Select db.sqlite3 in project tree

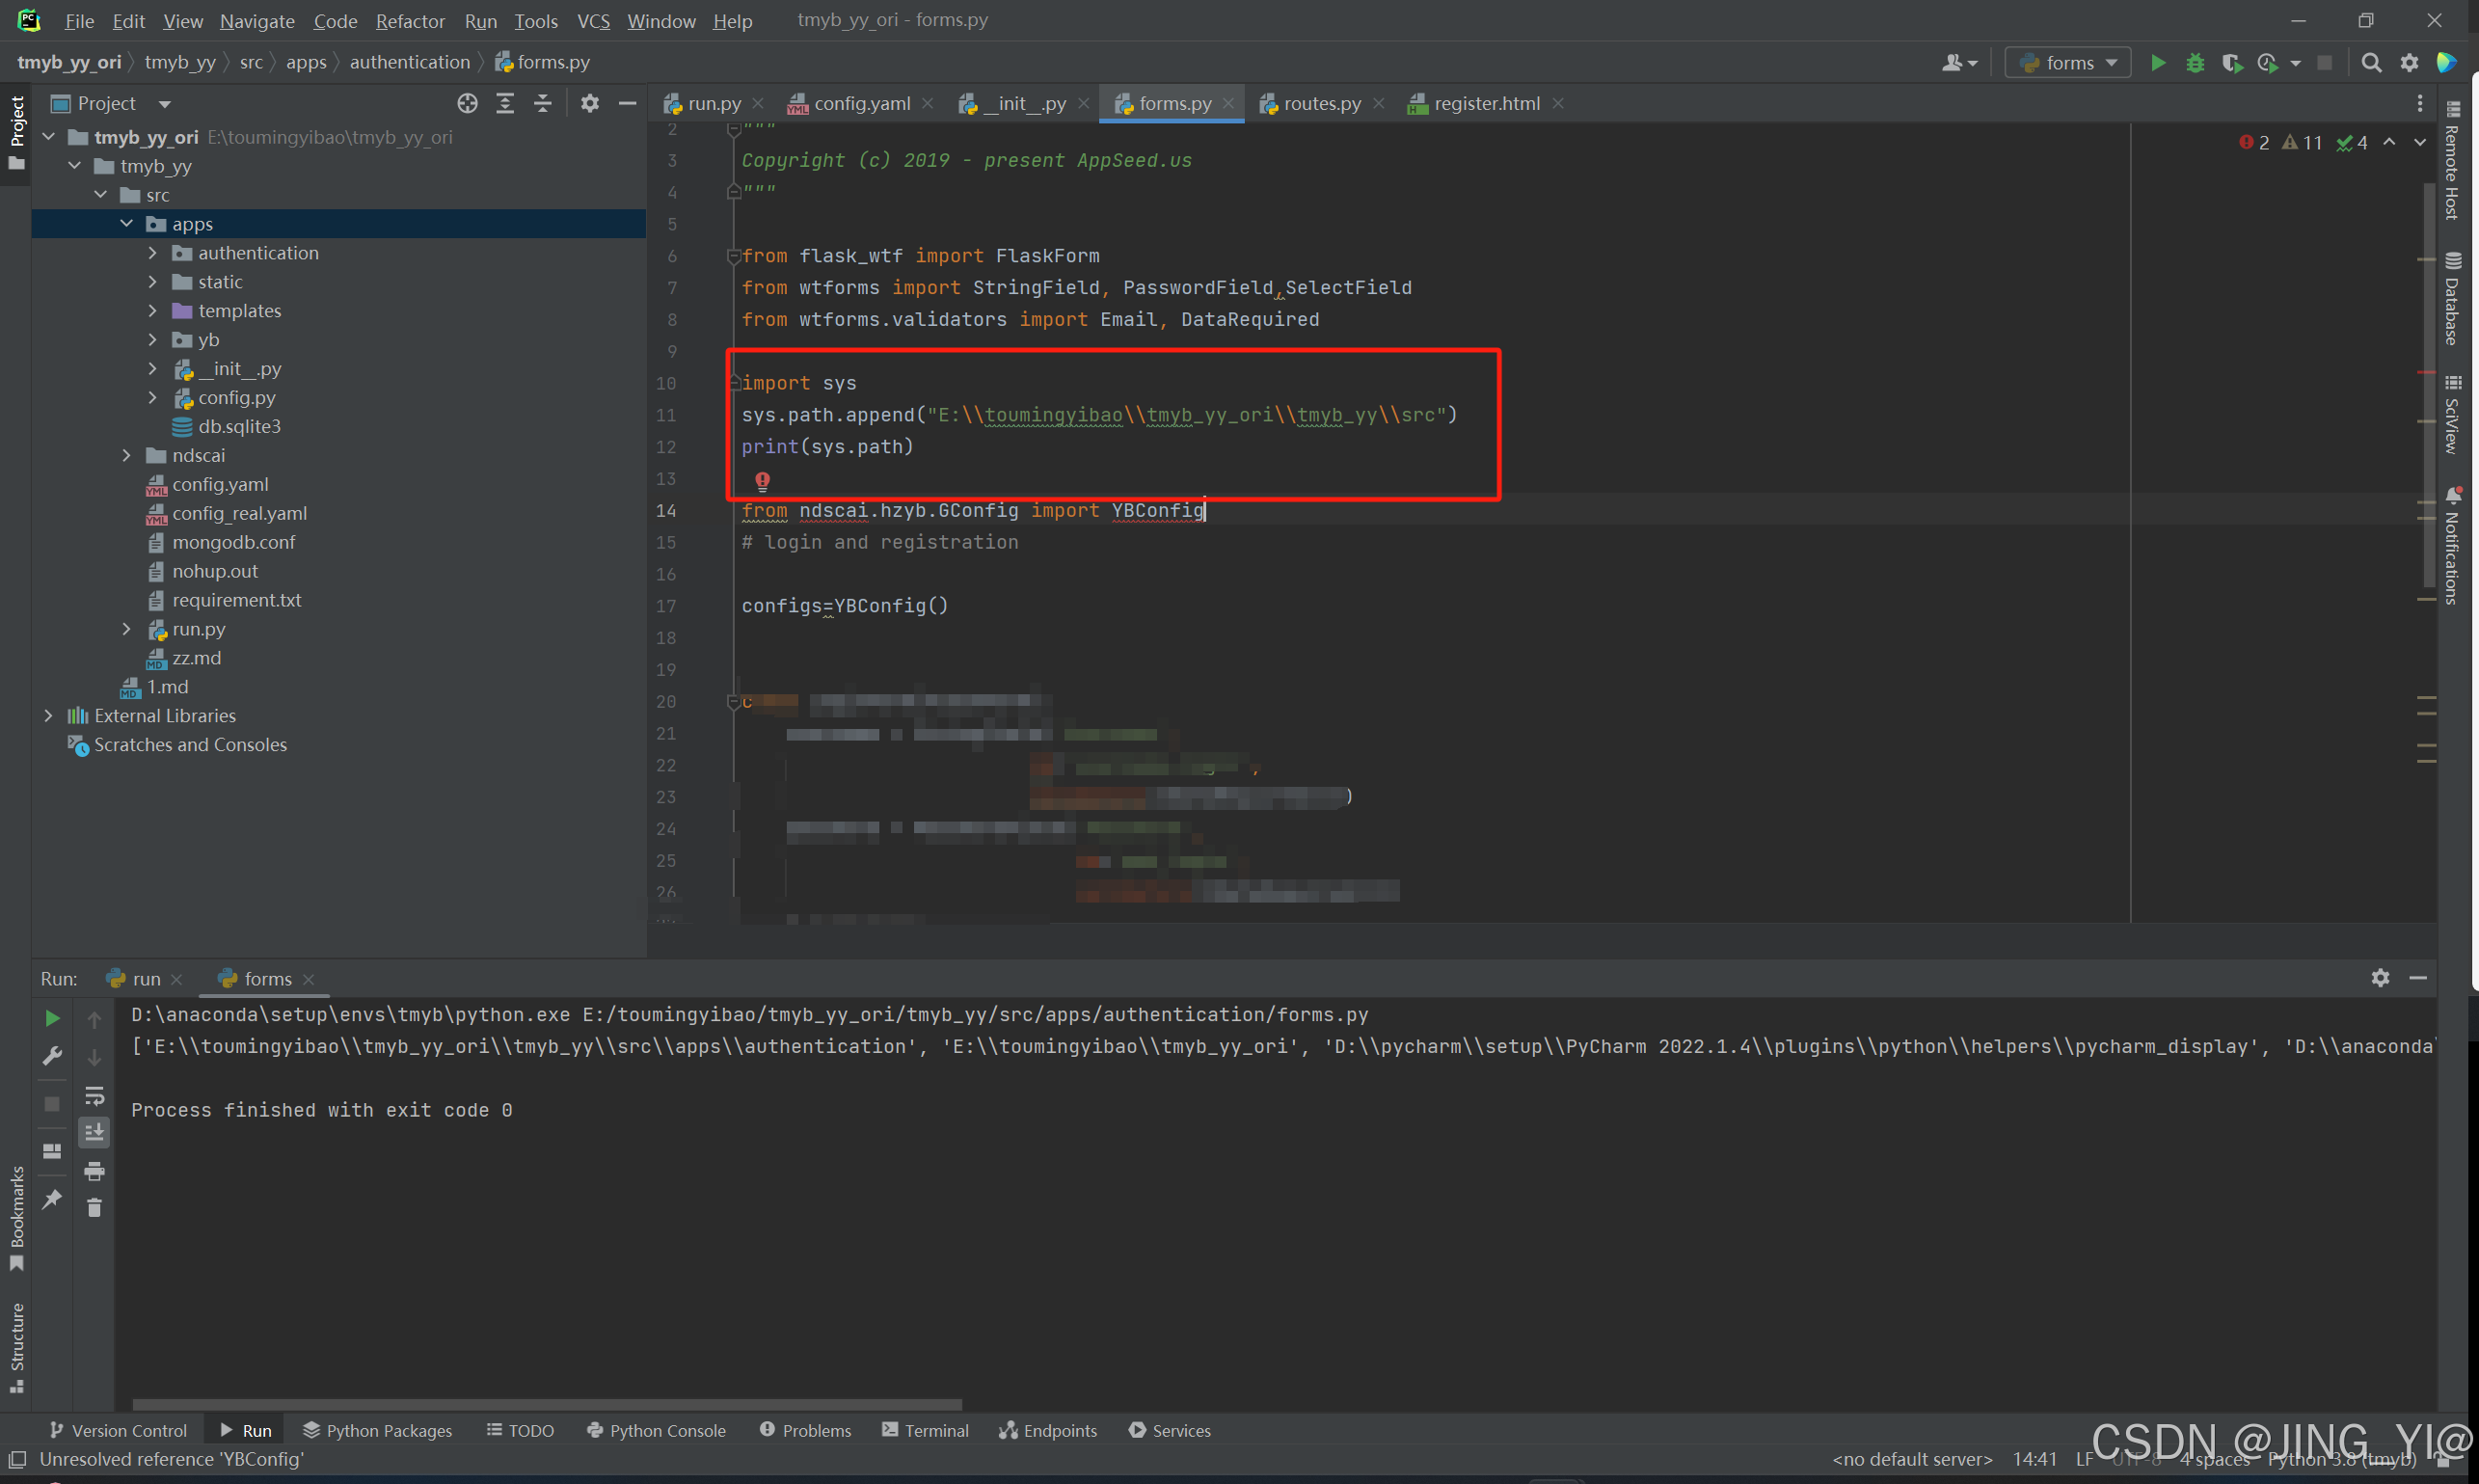point(239,426)
